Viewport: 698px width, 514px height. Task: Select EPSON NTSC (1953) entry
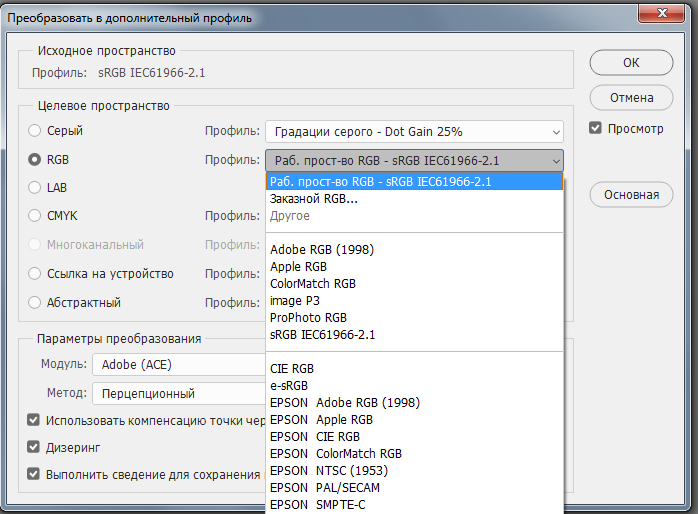[x=414, y=470]
